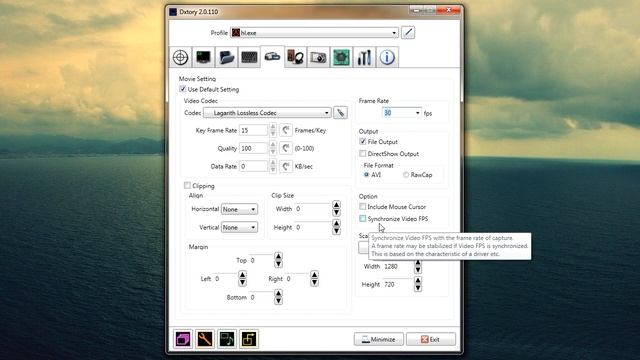640x360 pixels.
Task: Reset Data Rate to default
Action: (286, 166)
